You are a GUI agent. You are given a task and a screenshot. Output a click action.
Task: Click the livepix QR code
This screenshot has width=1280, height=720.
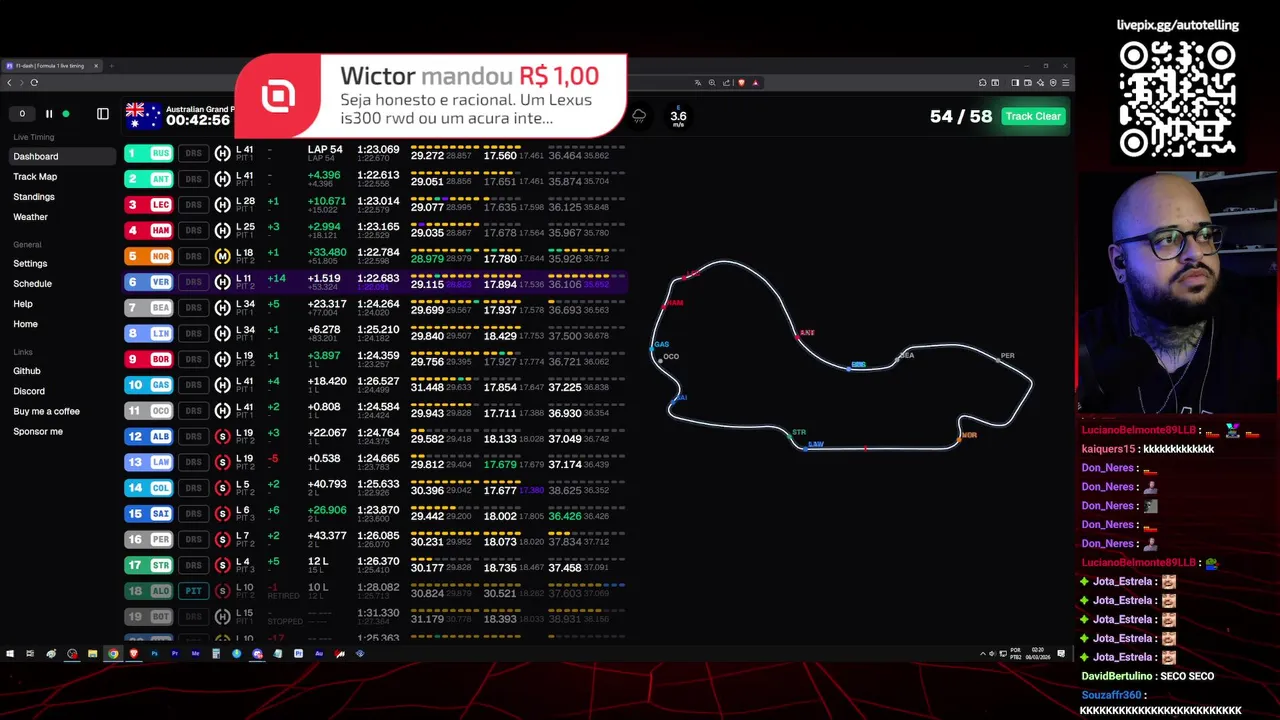[1178, 99]
